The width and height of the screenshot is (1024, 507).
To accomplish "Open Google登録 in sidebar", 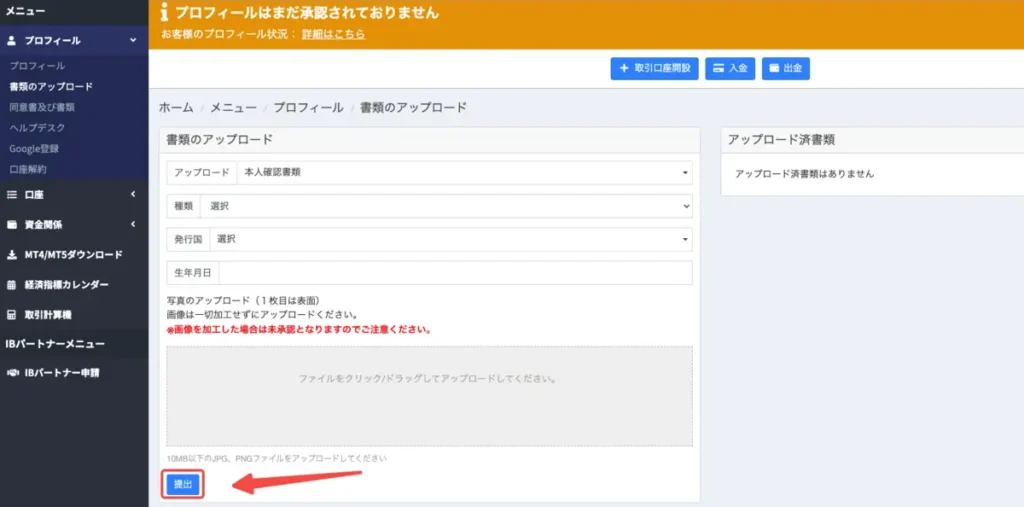I will coord(34,148).
